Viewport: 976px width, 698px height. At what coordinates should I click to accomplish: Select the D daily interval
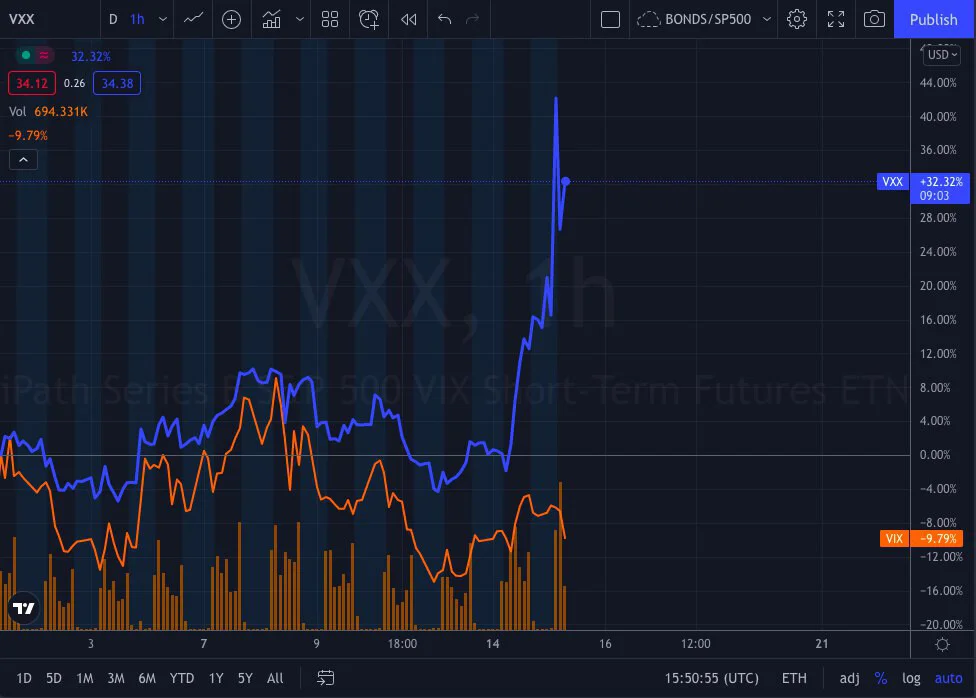(x=113, y=19)
